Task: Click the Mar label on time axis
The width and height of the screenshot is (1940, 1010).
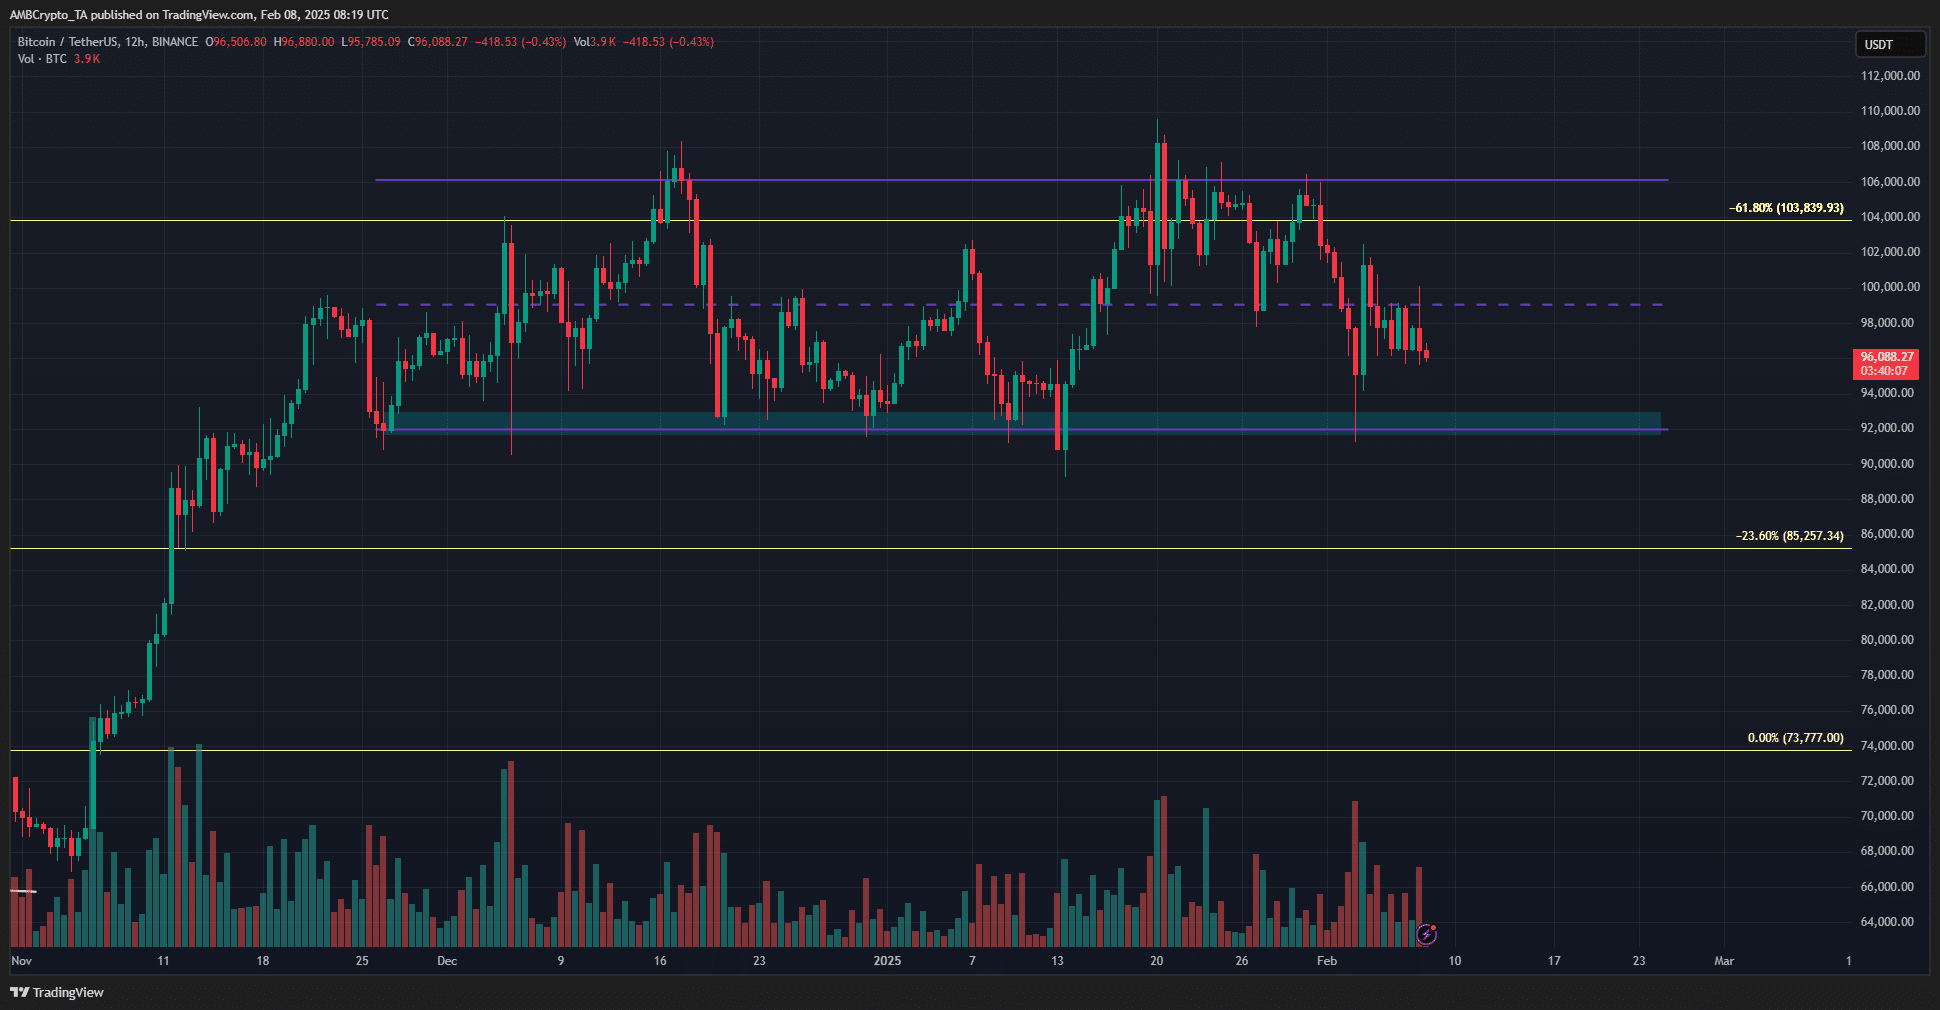Action: [1724, 961]
